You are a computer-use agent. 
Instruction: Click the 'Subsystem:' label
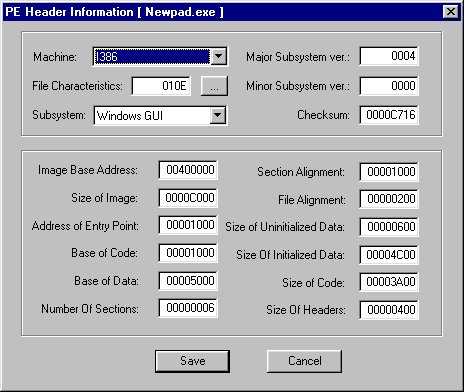pyautogui.click(x=59, y=115)
